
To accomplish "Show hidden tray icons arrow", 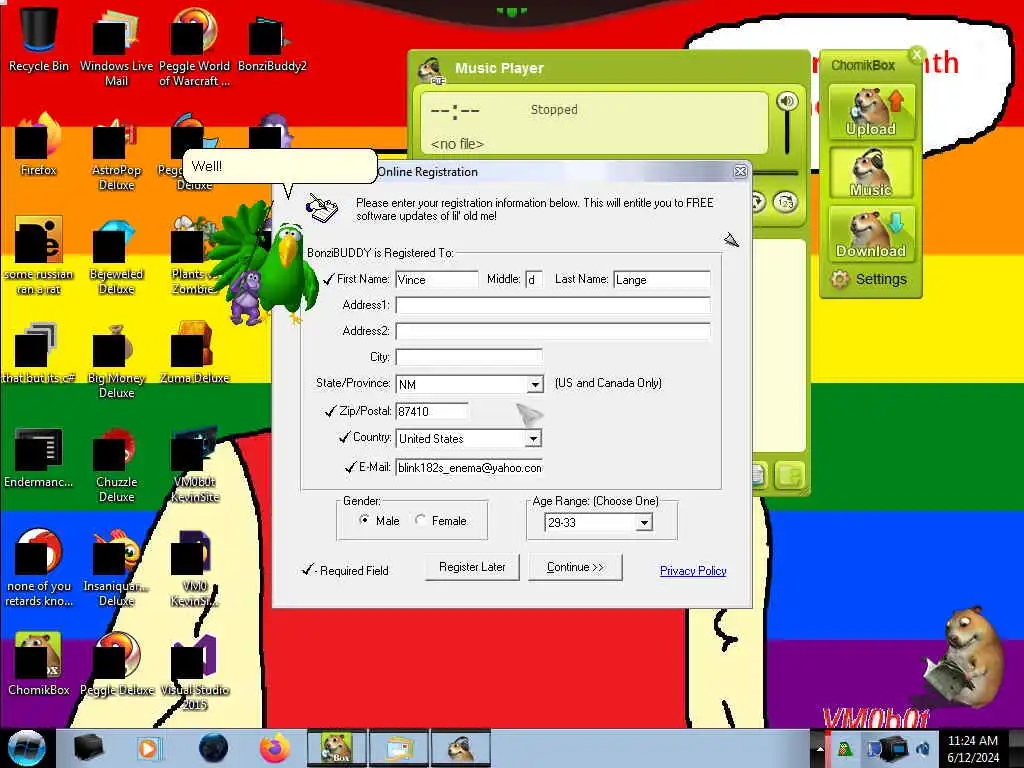I will pos(820,749).
